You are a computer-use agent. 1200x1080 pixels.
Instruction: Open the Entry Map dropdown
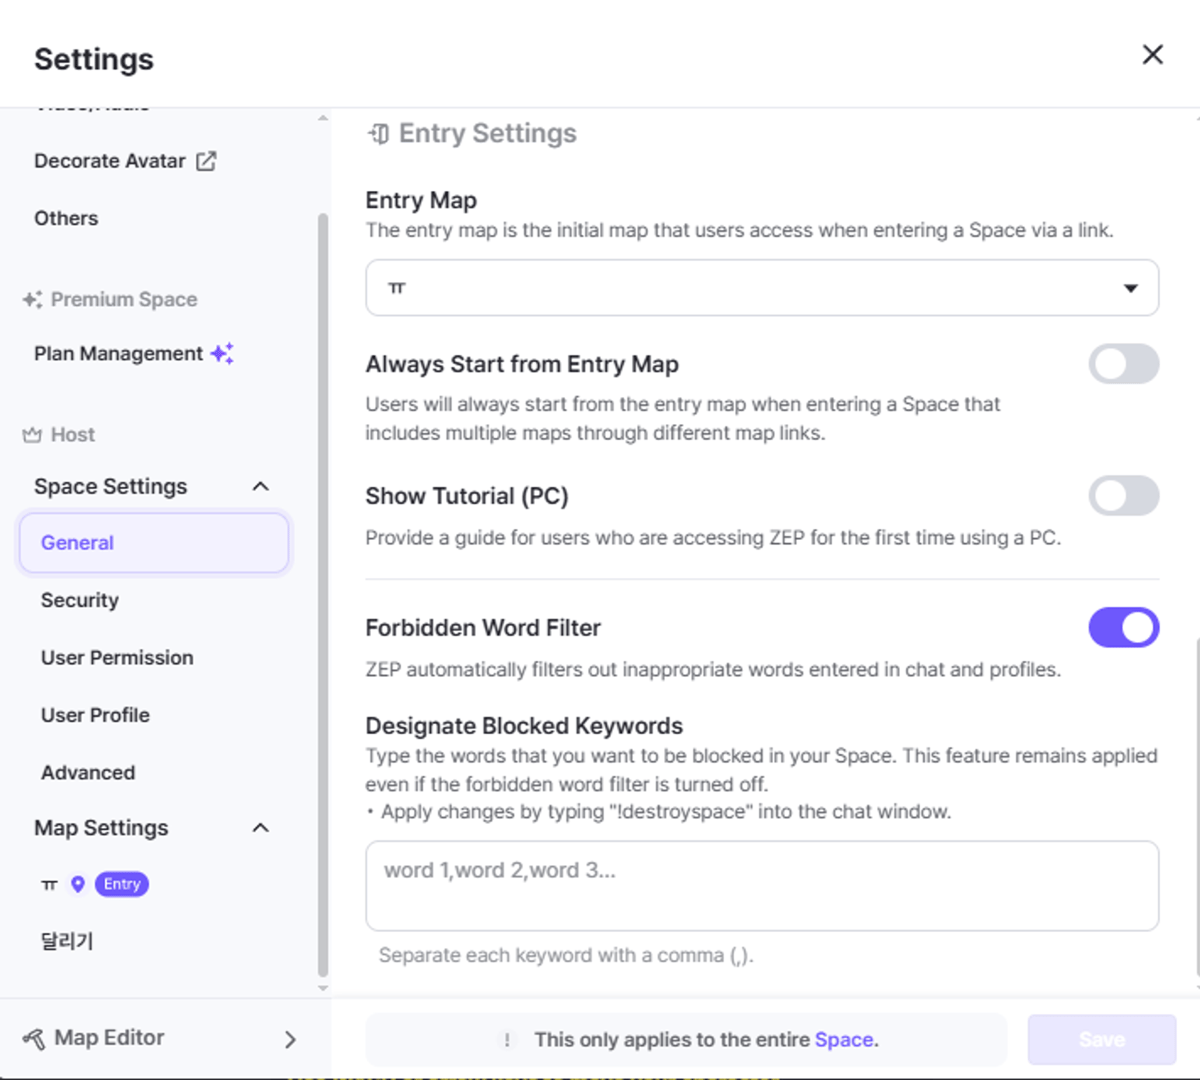click(x=762, y=288)
